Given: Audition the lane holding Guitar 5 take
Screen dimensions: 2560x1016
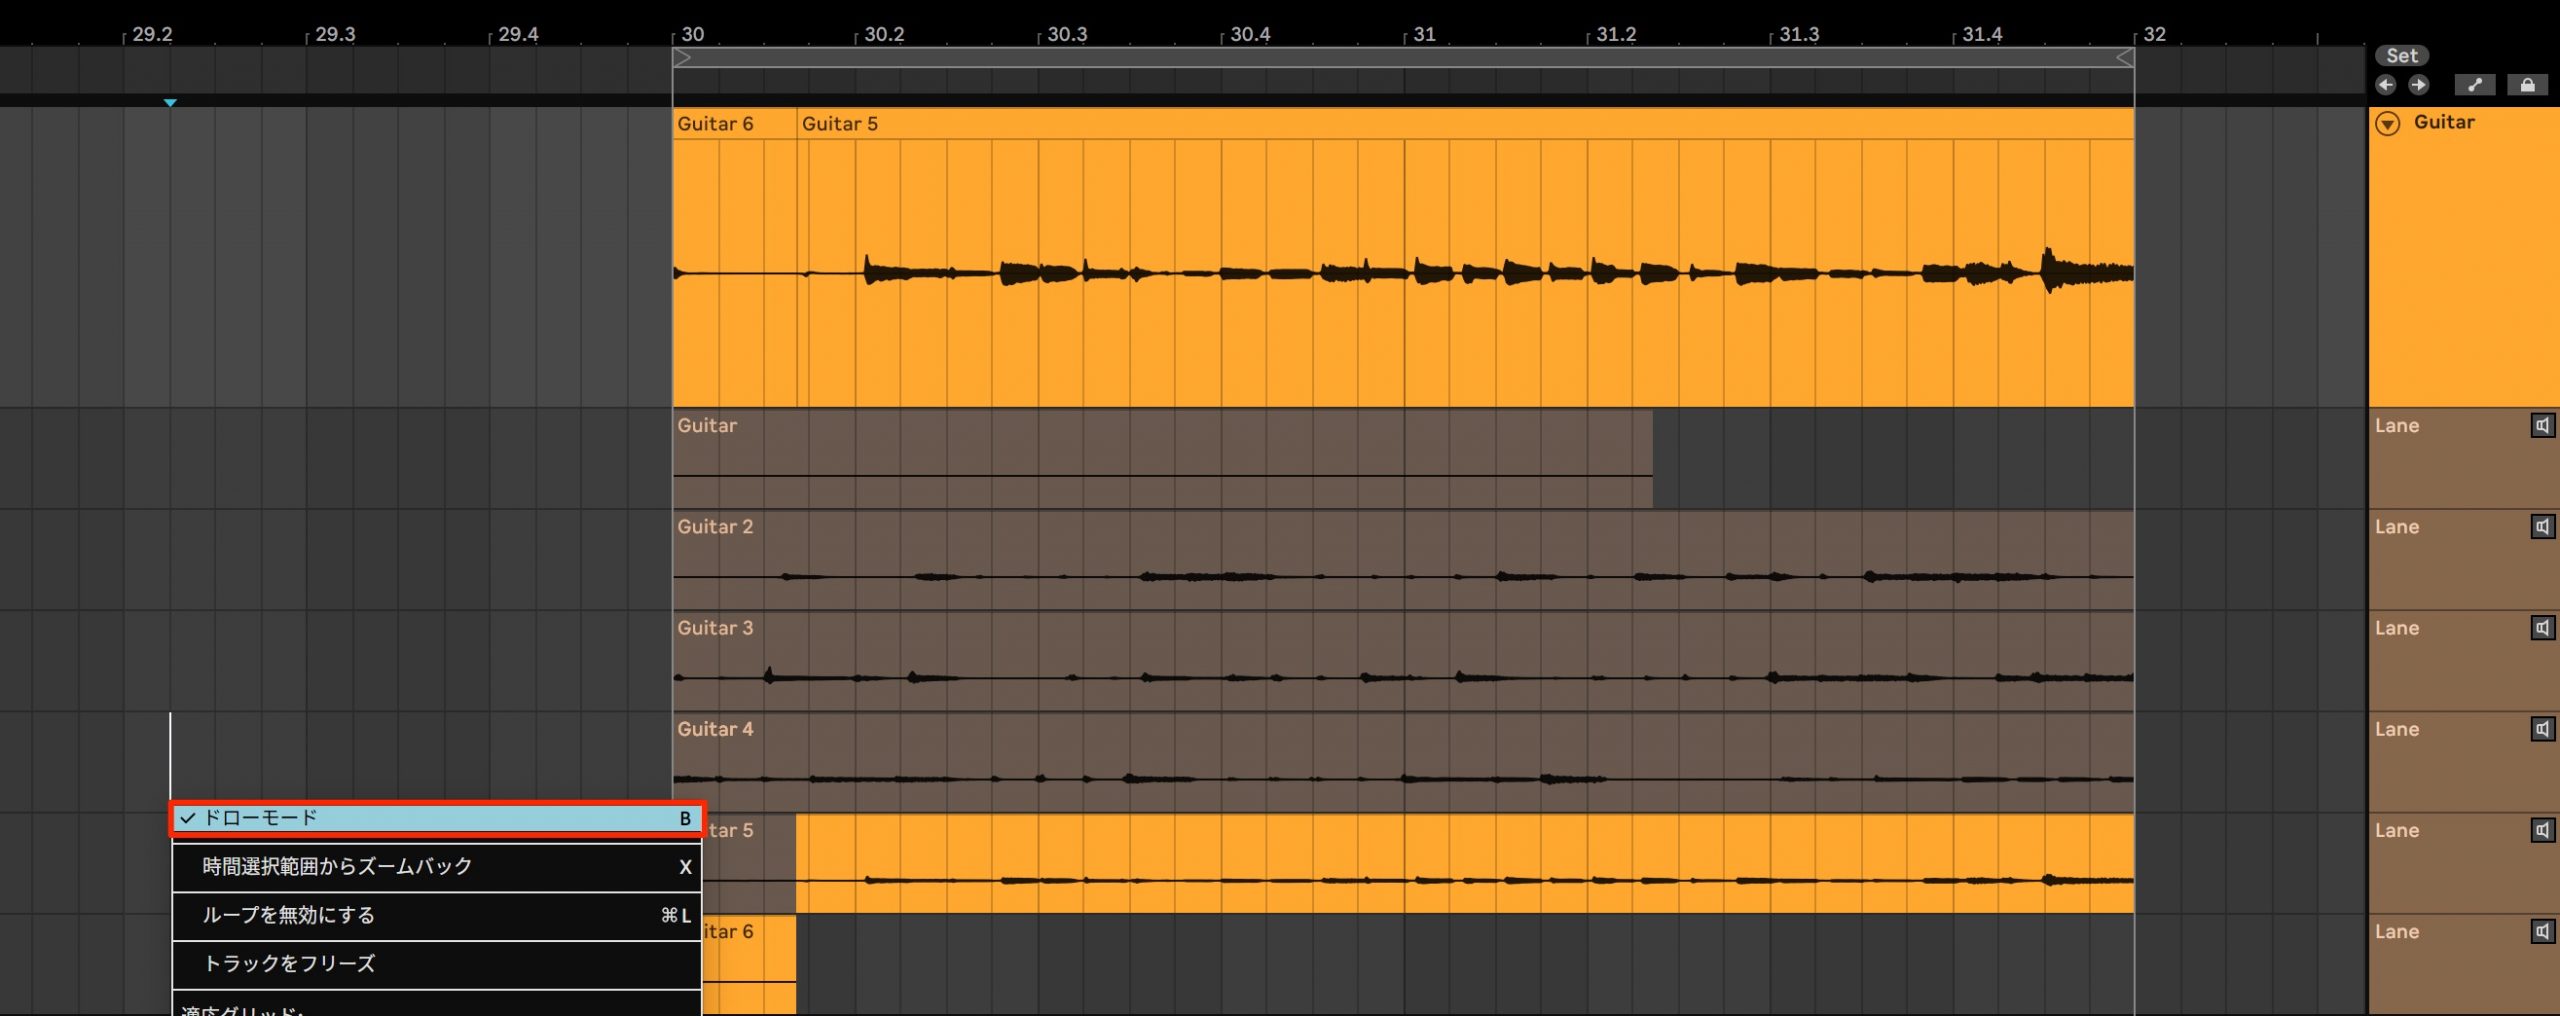Looking at the screenshot, I should (2542, 830).
